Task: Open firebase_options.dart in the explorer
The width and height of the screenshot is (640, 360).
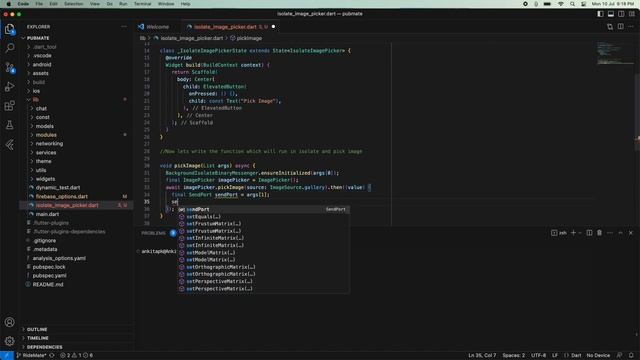Action: (61, 197)
